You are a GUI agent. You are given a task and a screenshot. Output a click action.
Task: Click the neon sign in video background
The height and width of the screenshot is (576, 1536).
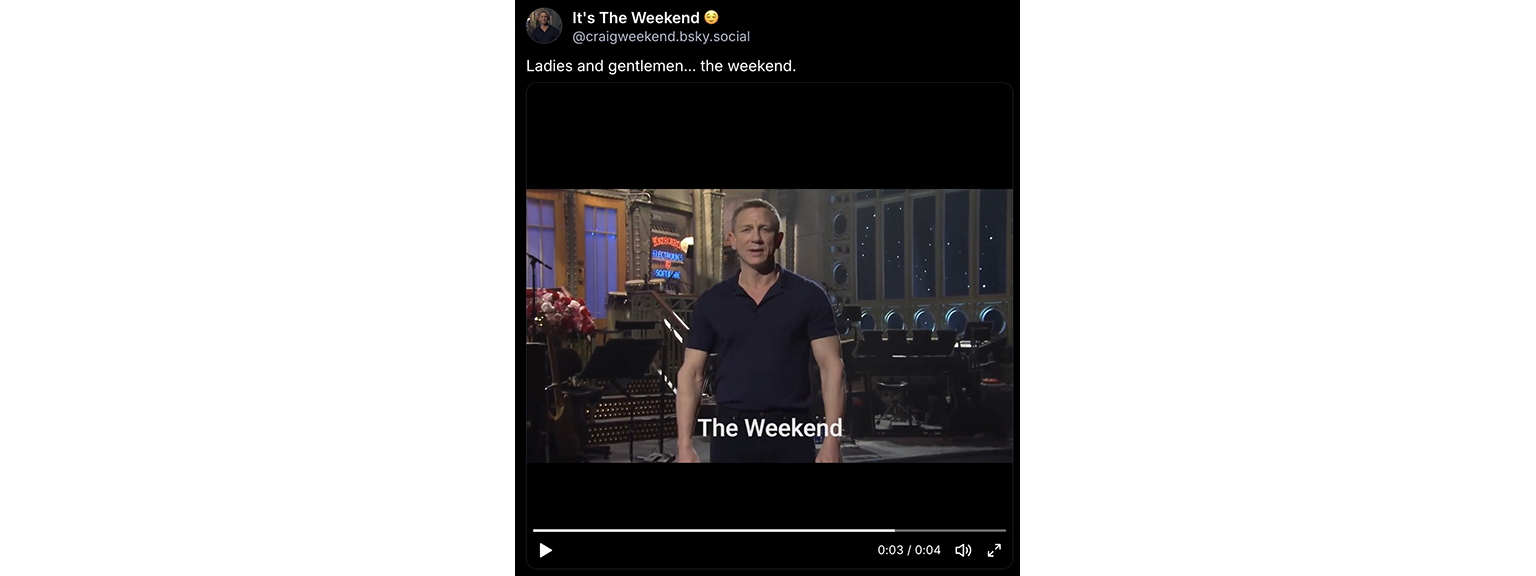[667, 257]
